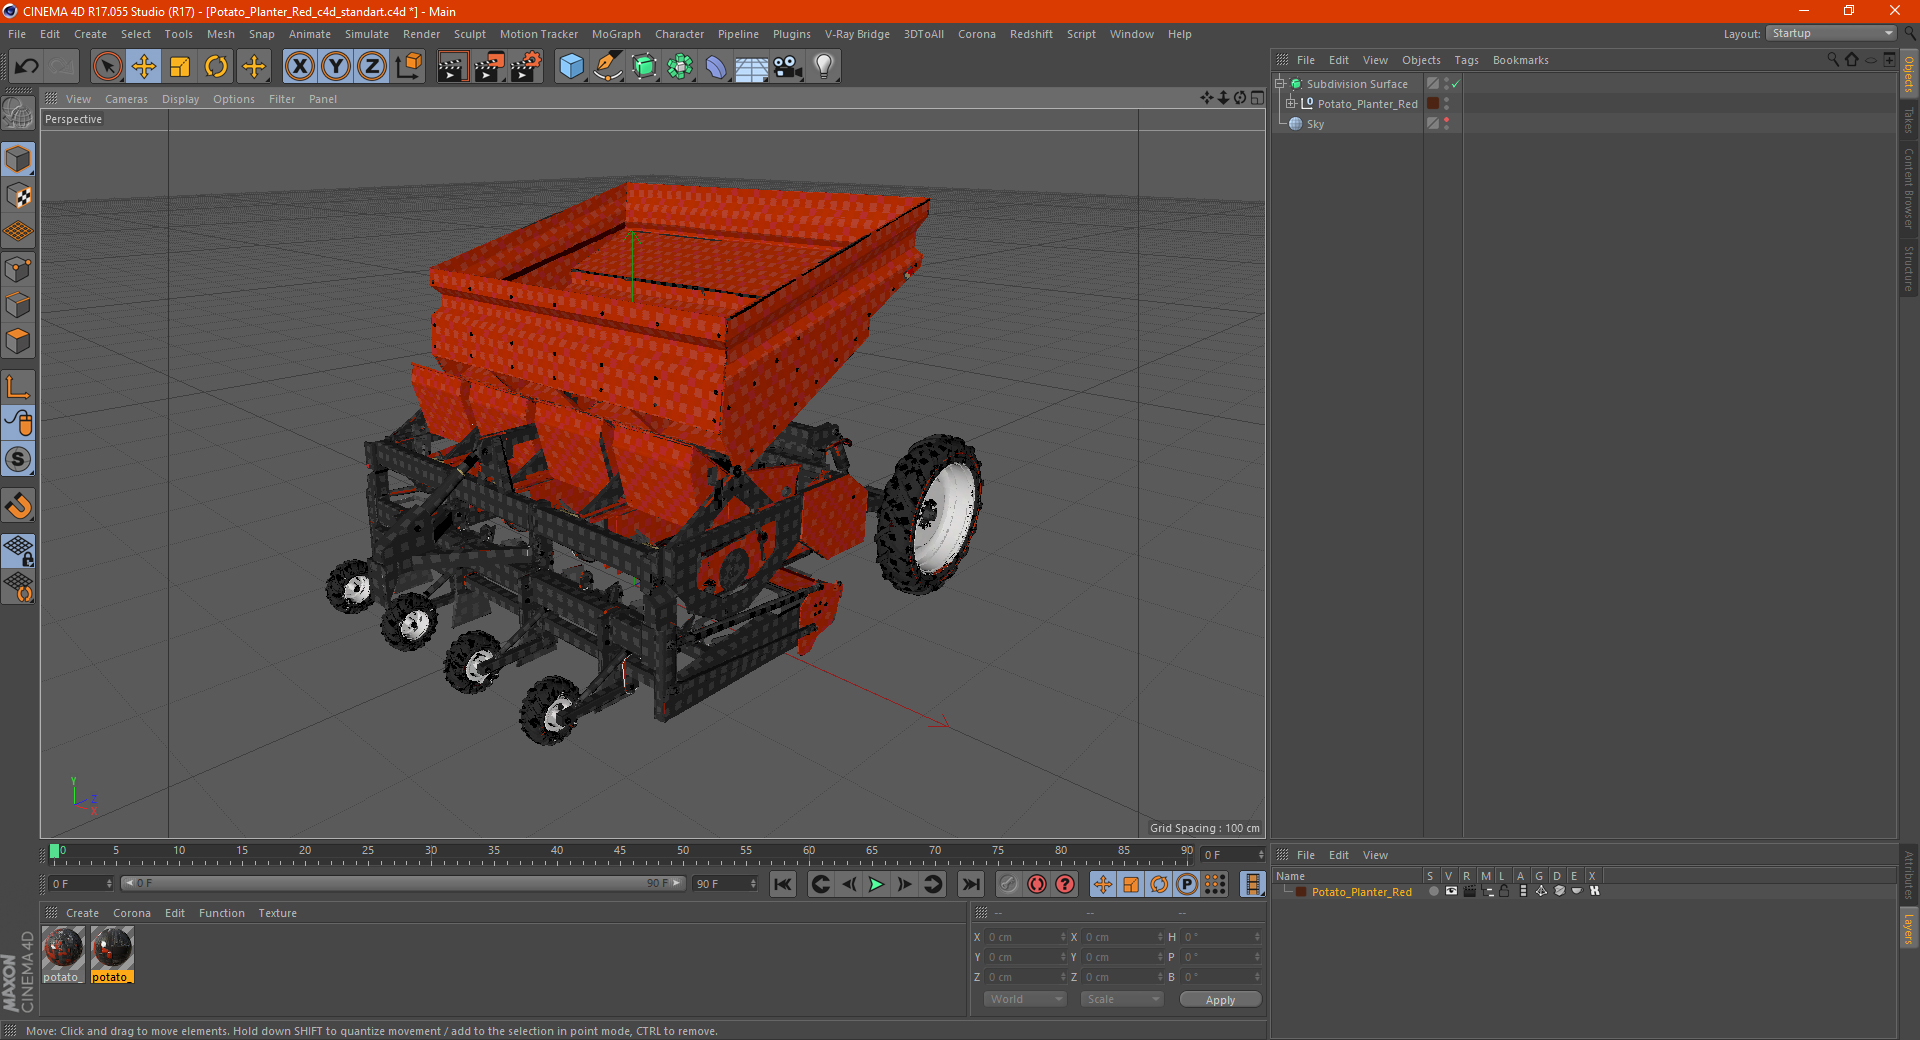Switch to Points mode
This screenshot has width=1920, height=1040.
point(18,269)
